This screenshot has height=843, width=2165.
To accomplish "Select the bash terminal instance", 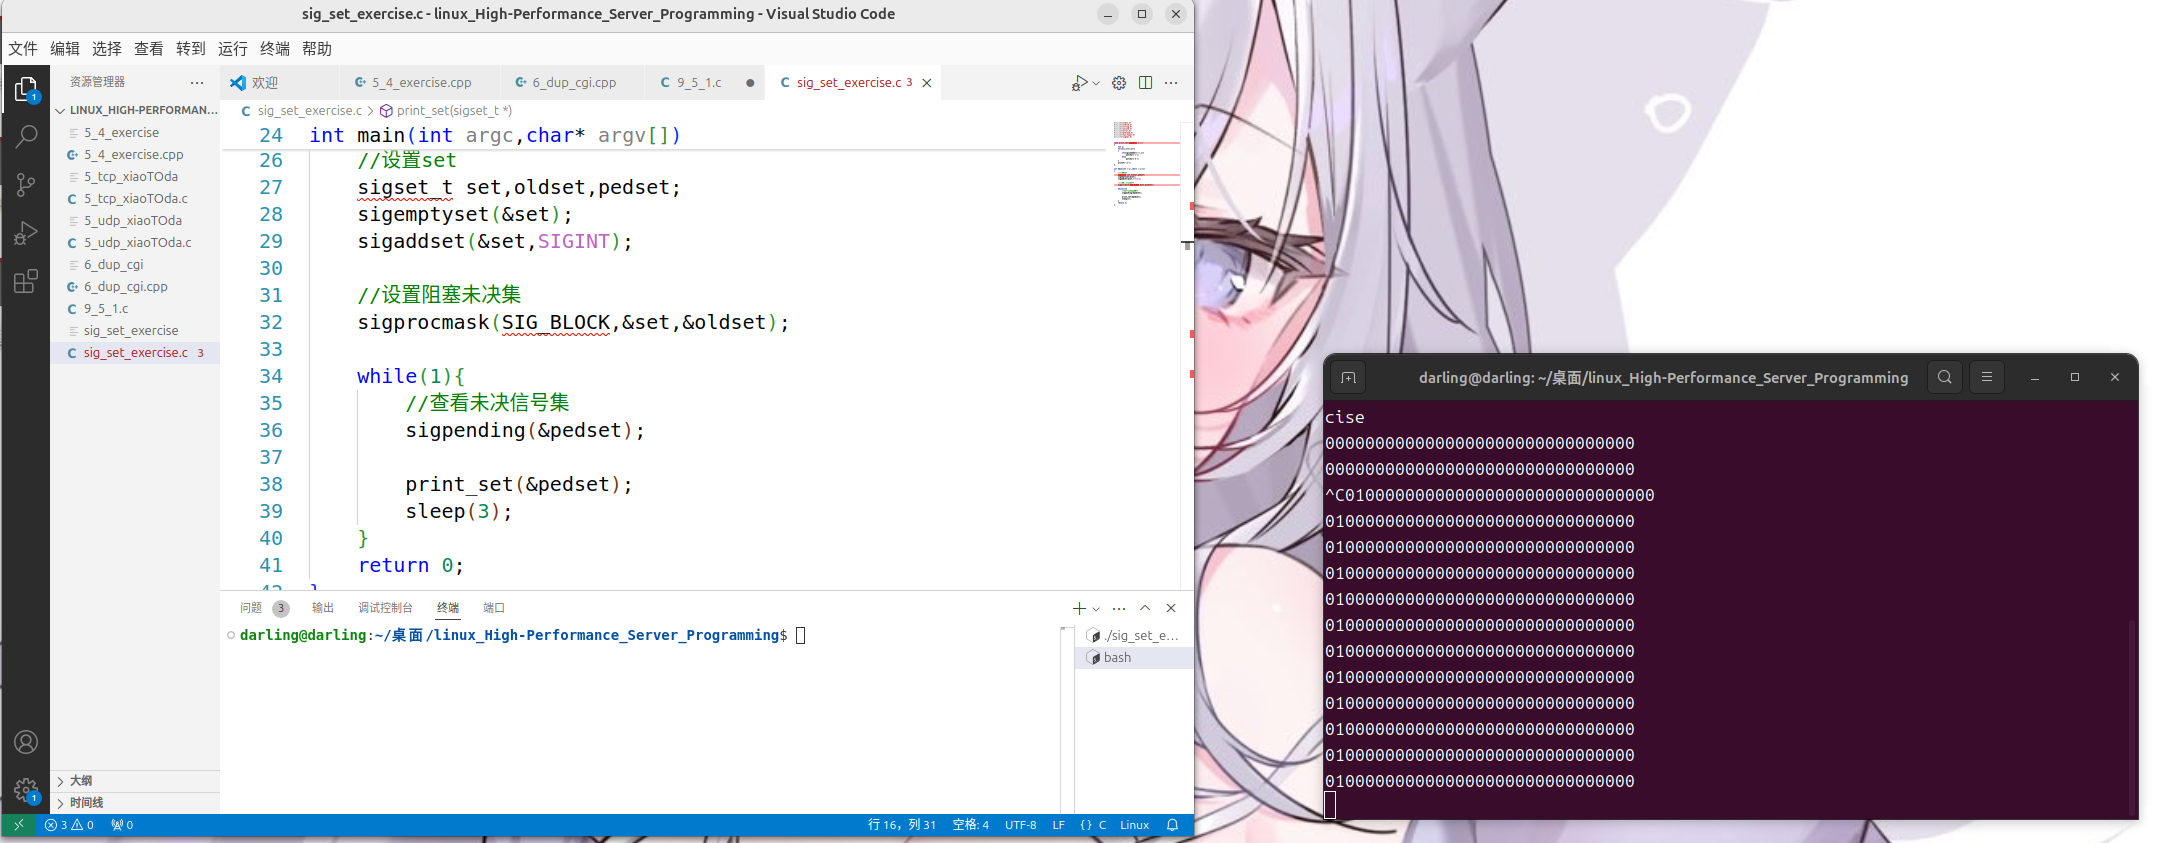I will 1134,657.
